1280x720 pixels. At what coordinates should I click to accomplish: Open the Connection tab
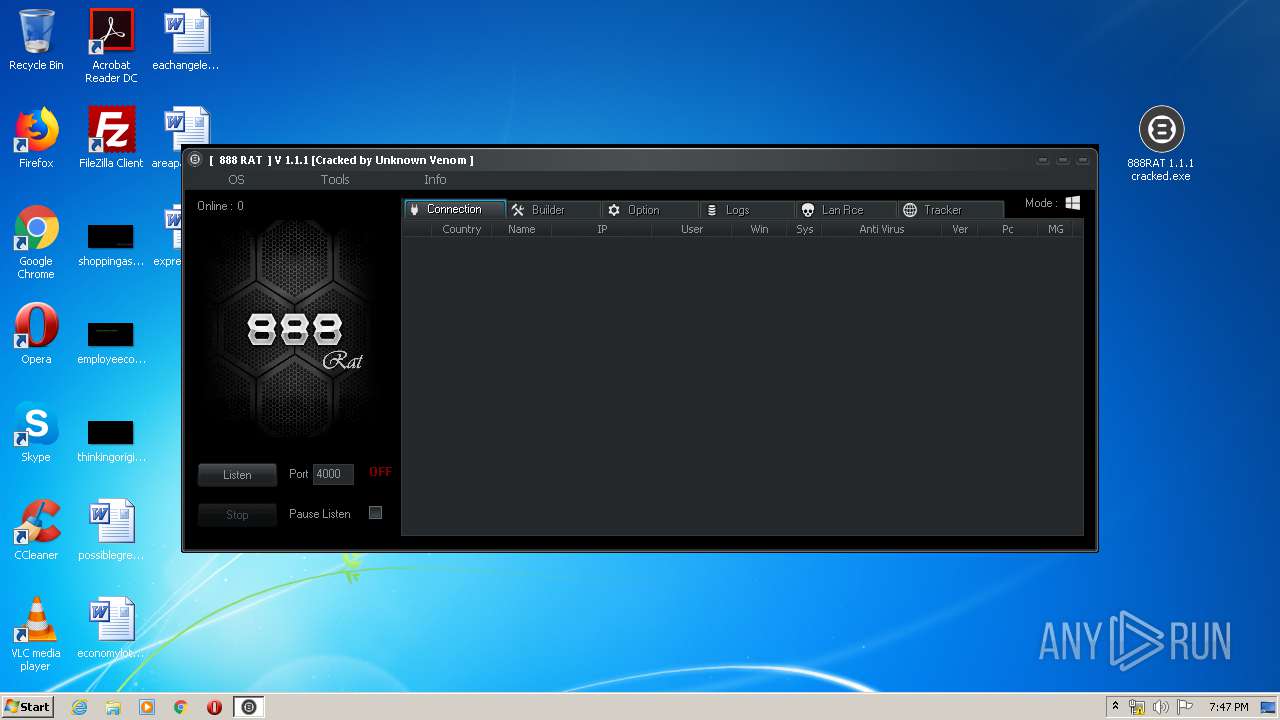click(x=454, y=209)
